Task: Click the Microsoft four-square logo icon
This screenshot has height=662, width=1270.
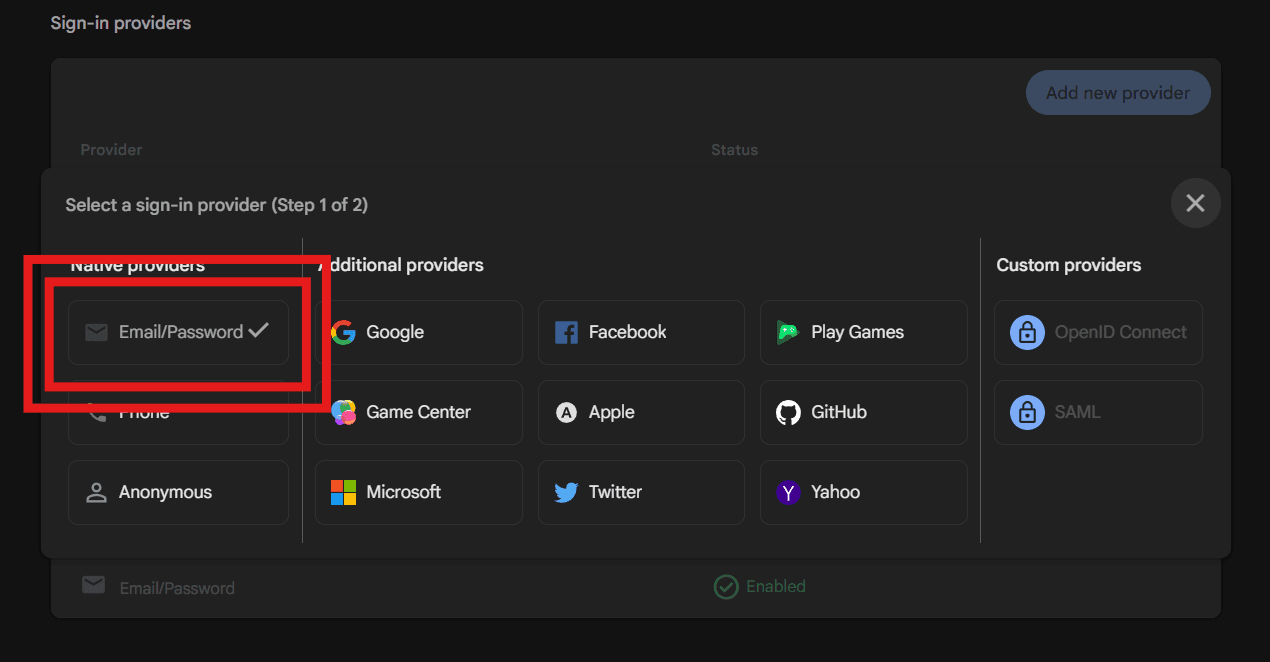Action: (344, 492)
